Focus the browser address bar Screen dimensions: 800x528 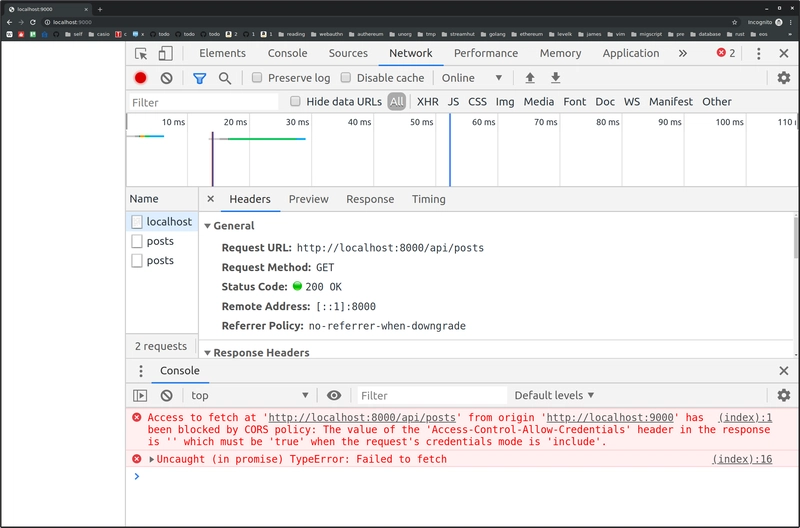[388, 22]
